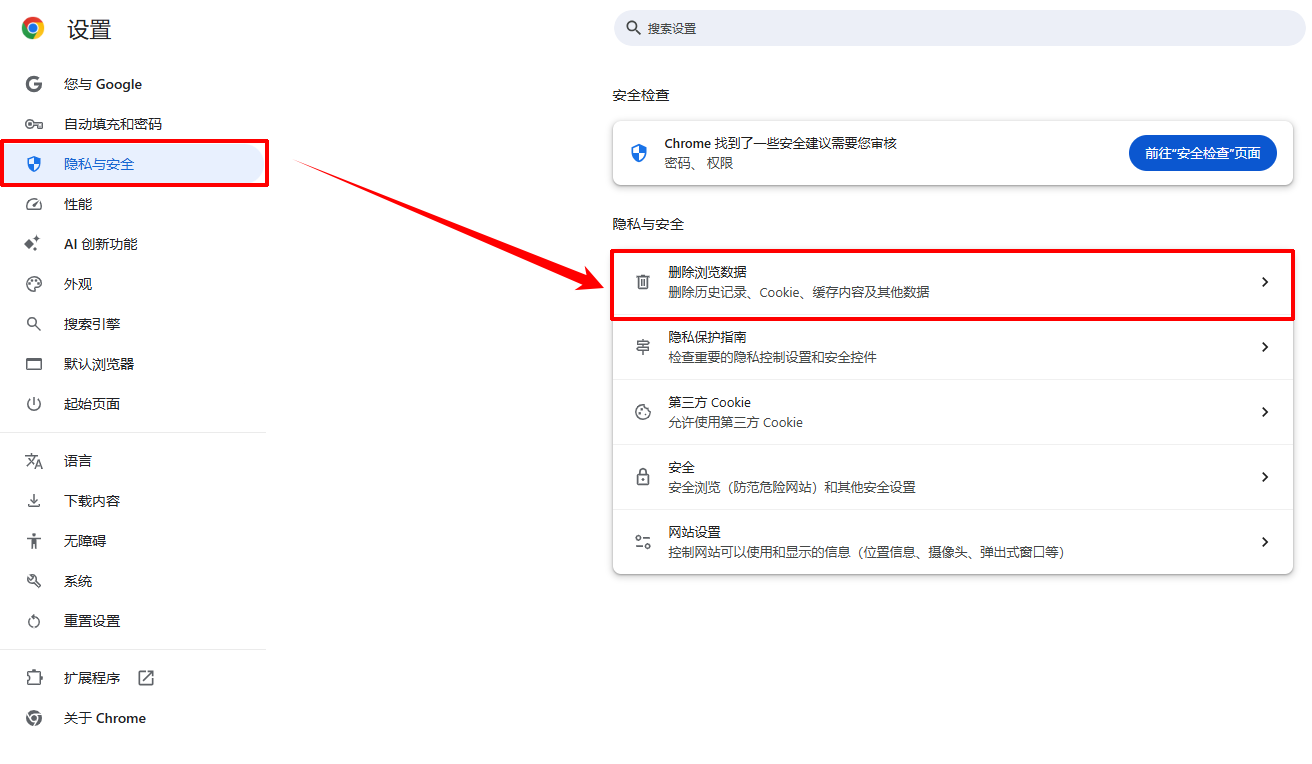Click the About Chrome icon

coord(34,718)
